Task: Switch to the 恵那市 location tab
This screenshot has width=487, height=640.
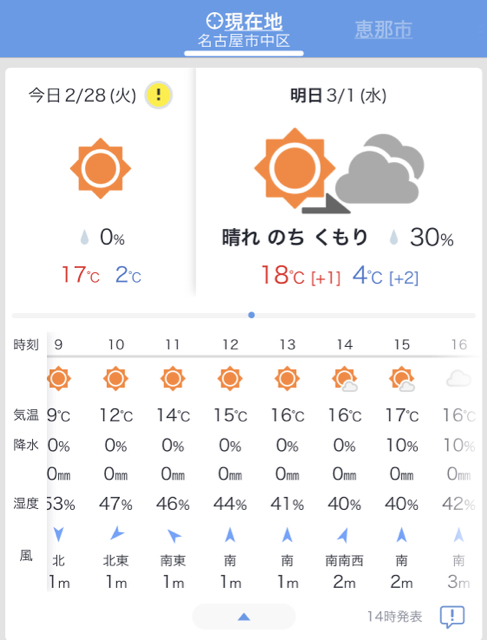Action: (383, 29)
